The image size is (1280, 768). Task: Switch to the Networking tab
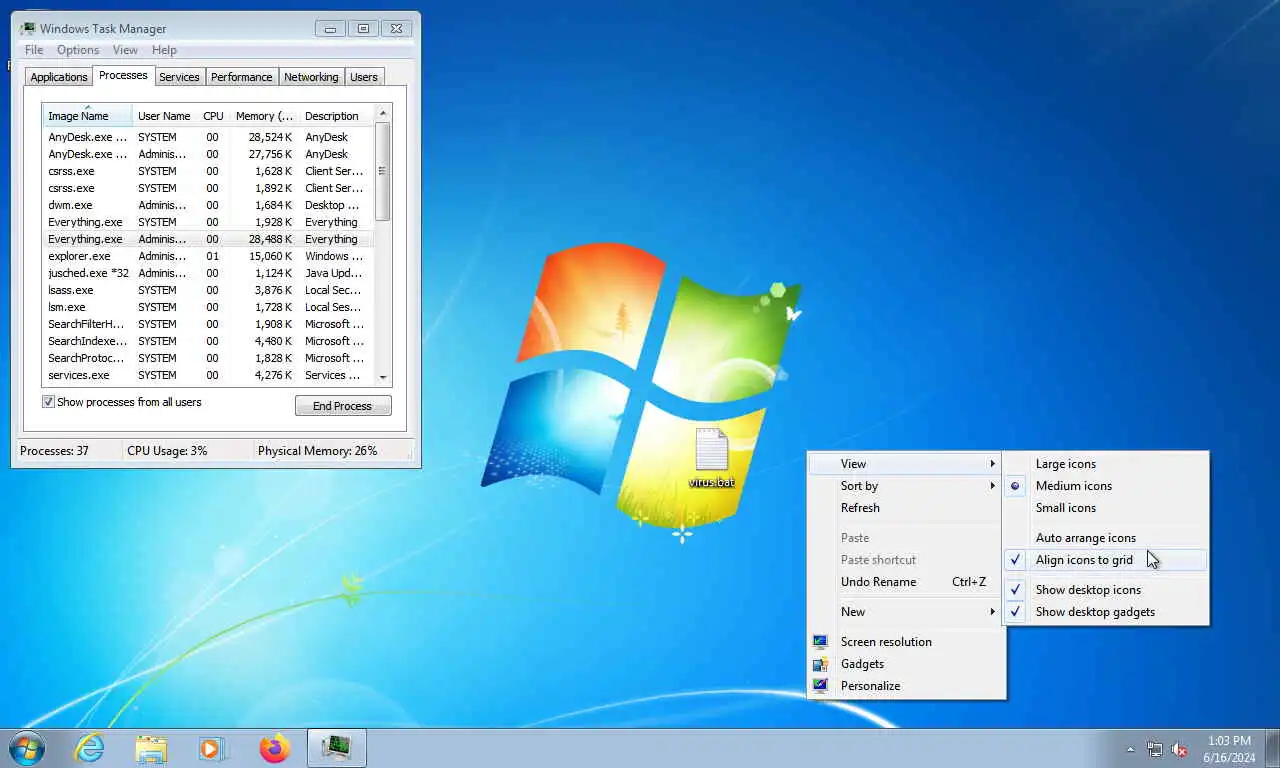311,77
